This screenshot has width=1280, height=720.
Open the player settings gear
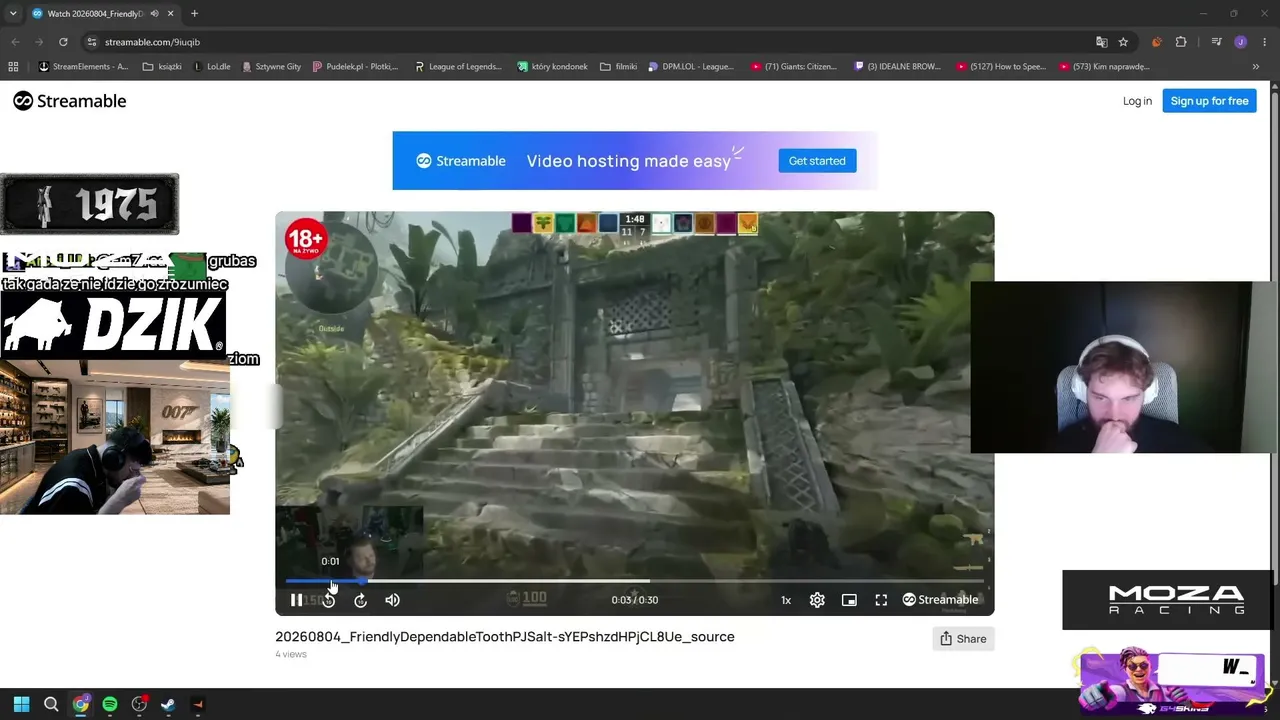click(x=817, y=600)
